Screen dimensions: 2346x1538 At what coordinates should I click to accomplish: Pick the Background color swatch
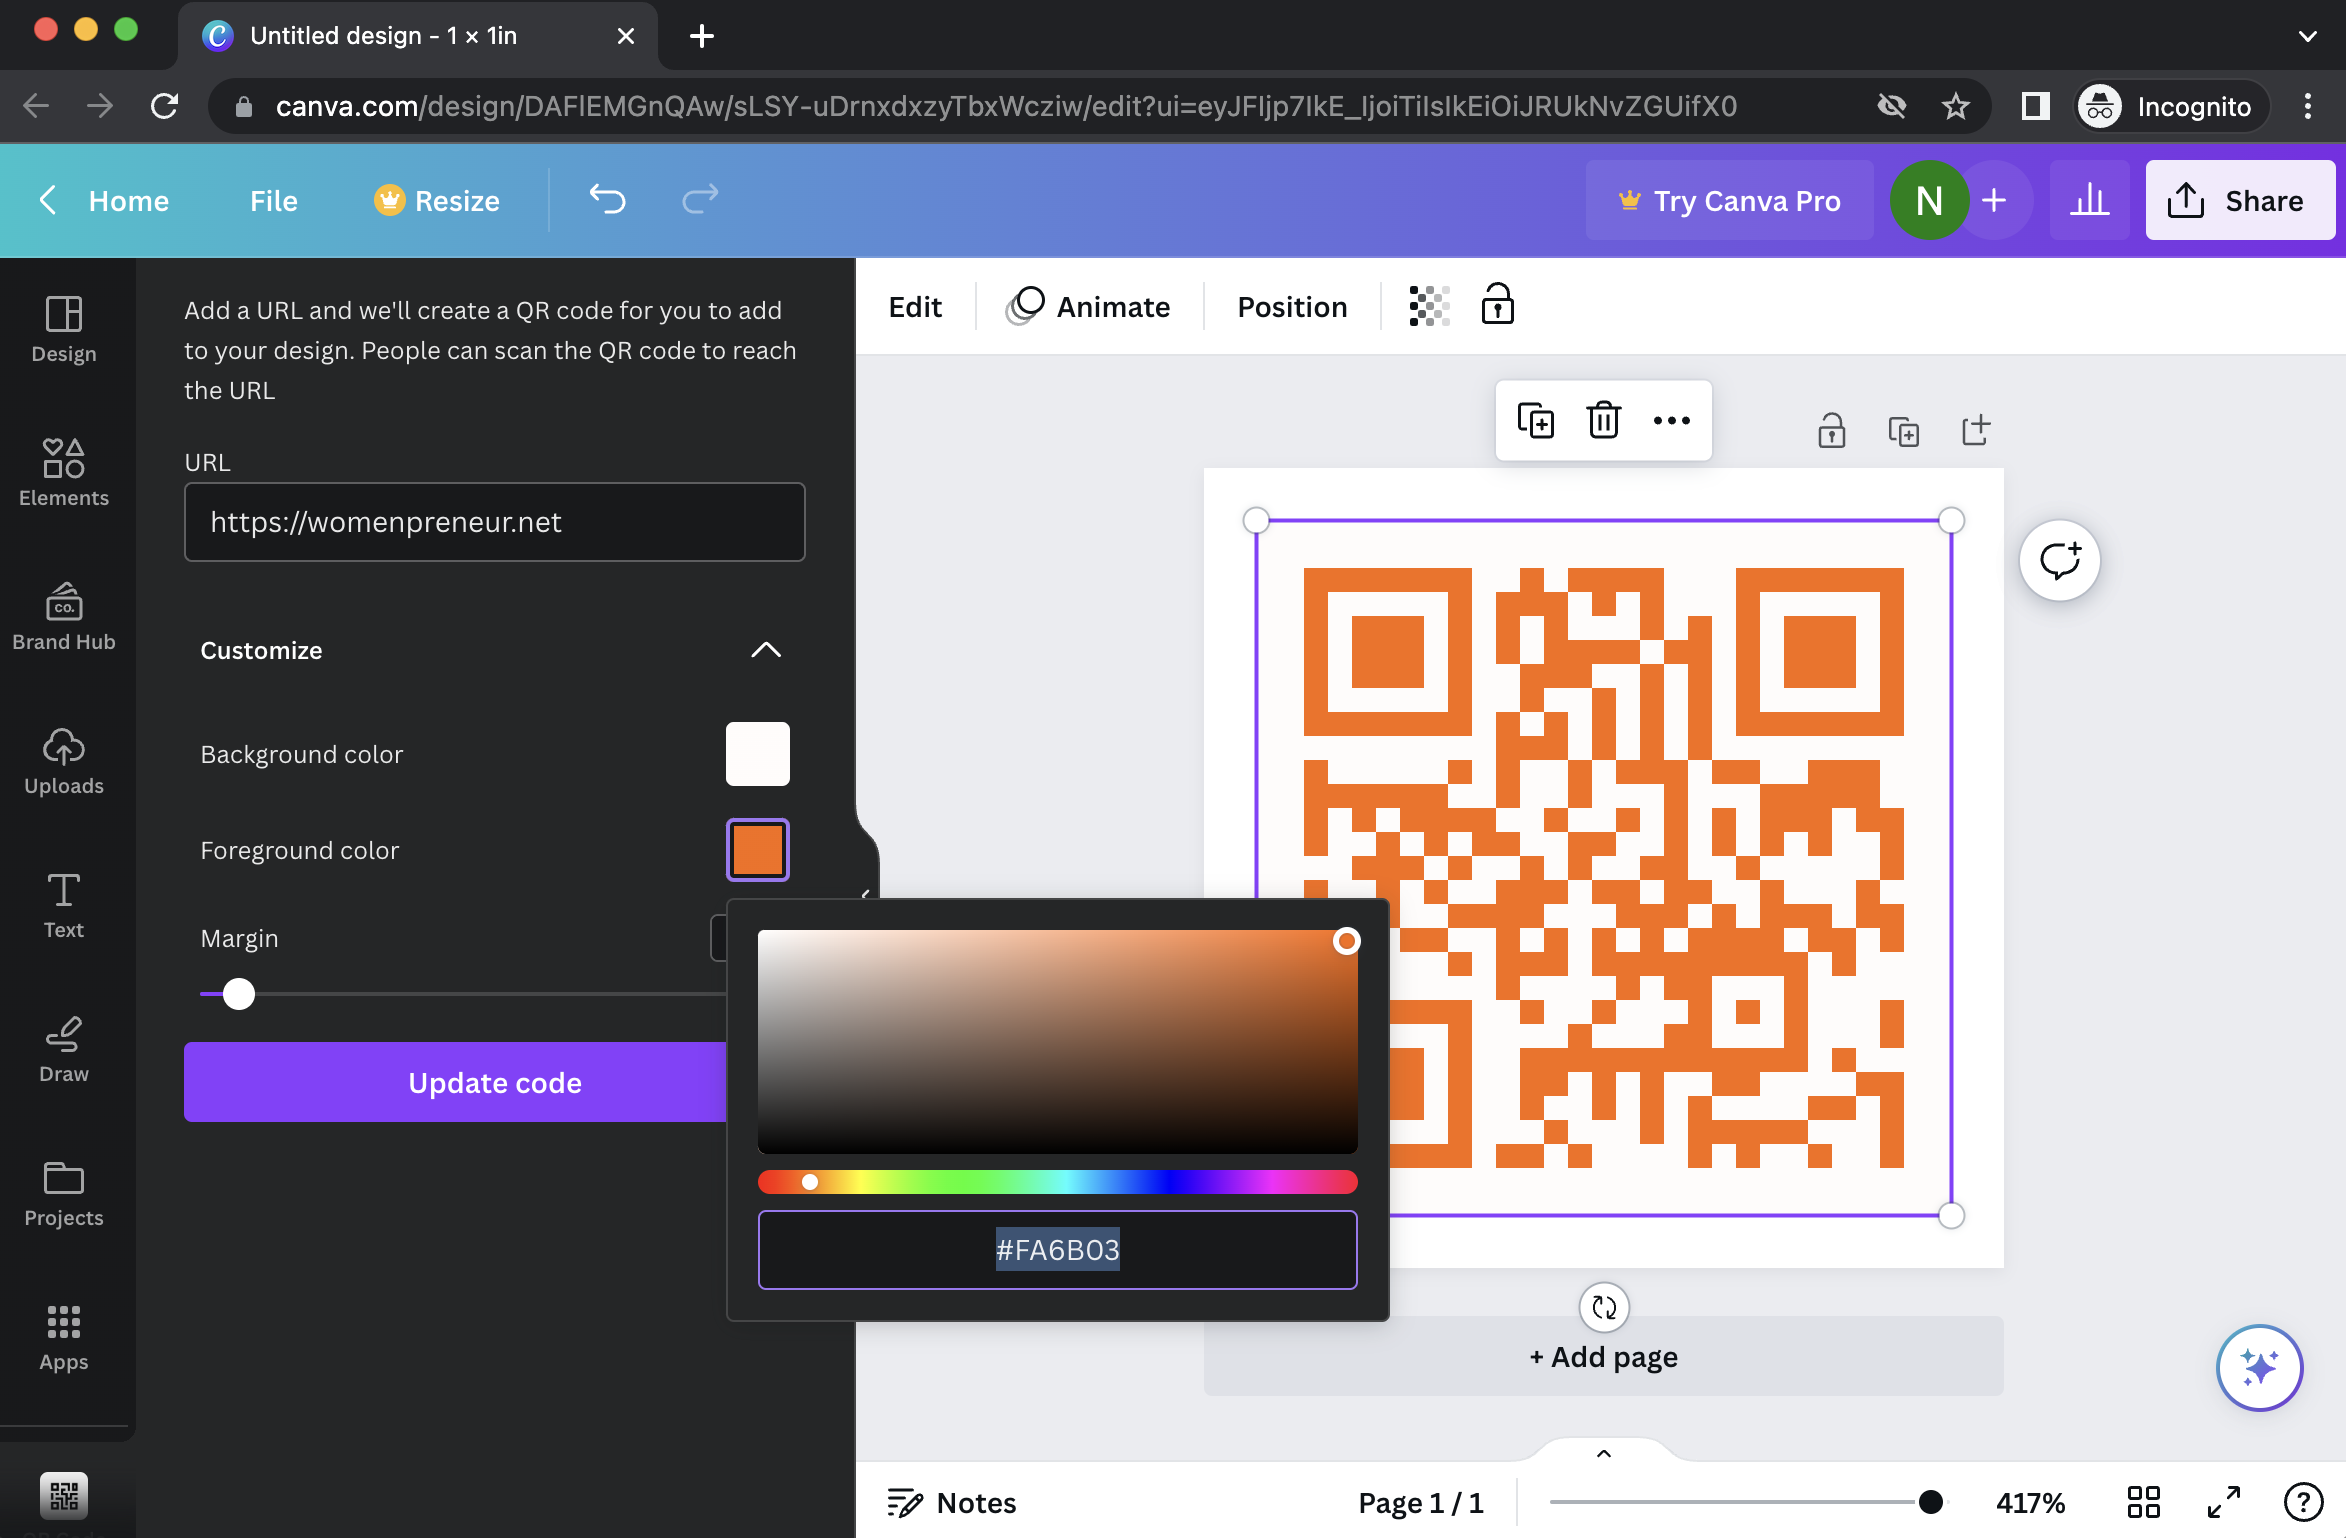pyautogui.click(x=757, y=753)
